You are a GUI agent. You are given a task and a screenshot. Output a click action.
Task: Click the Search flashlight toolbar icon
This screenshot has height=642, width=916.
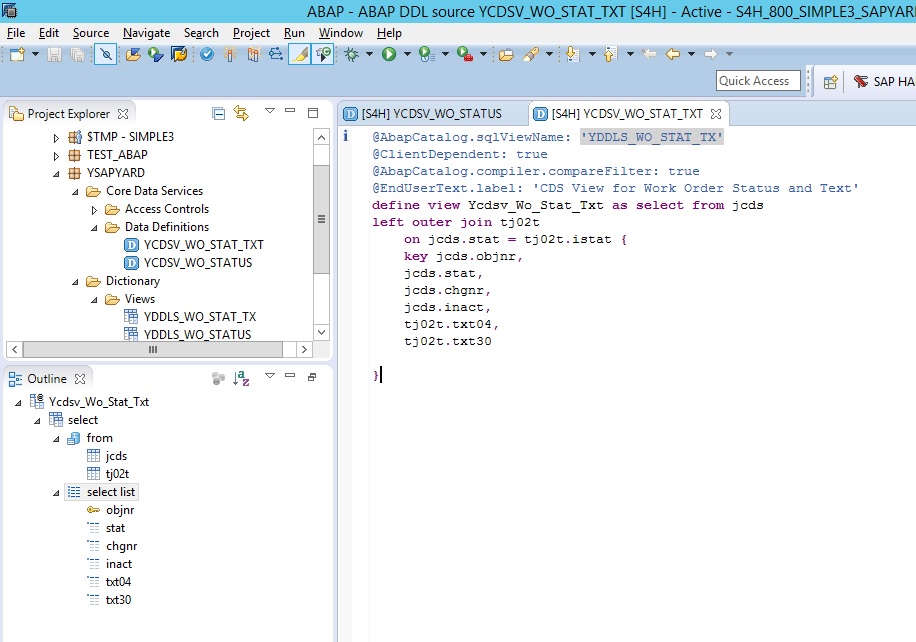point(531,54)
